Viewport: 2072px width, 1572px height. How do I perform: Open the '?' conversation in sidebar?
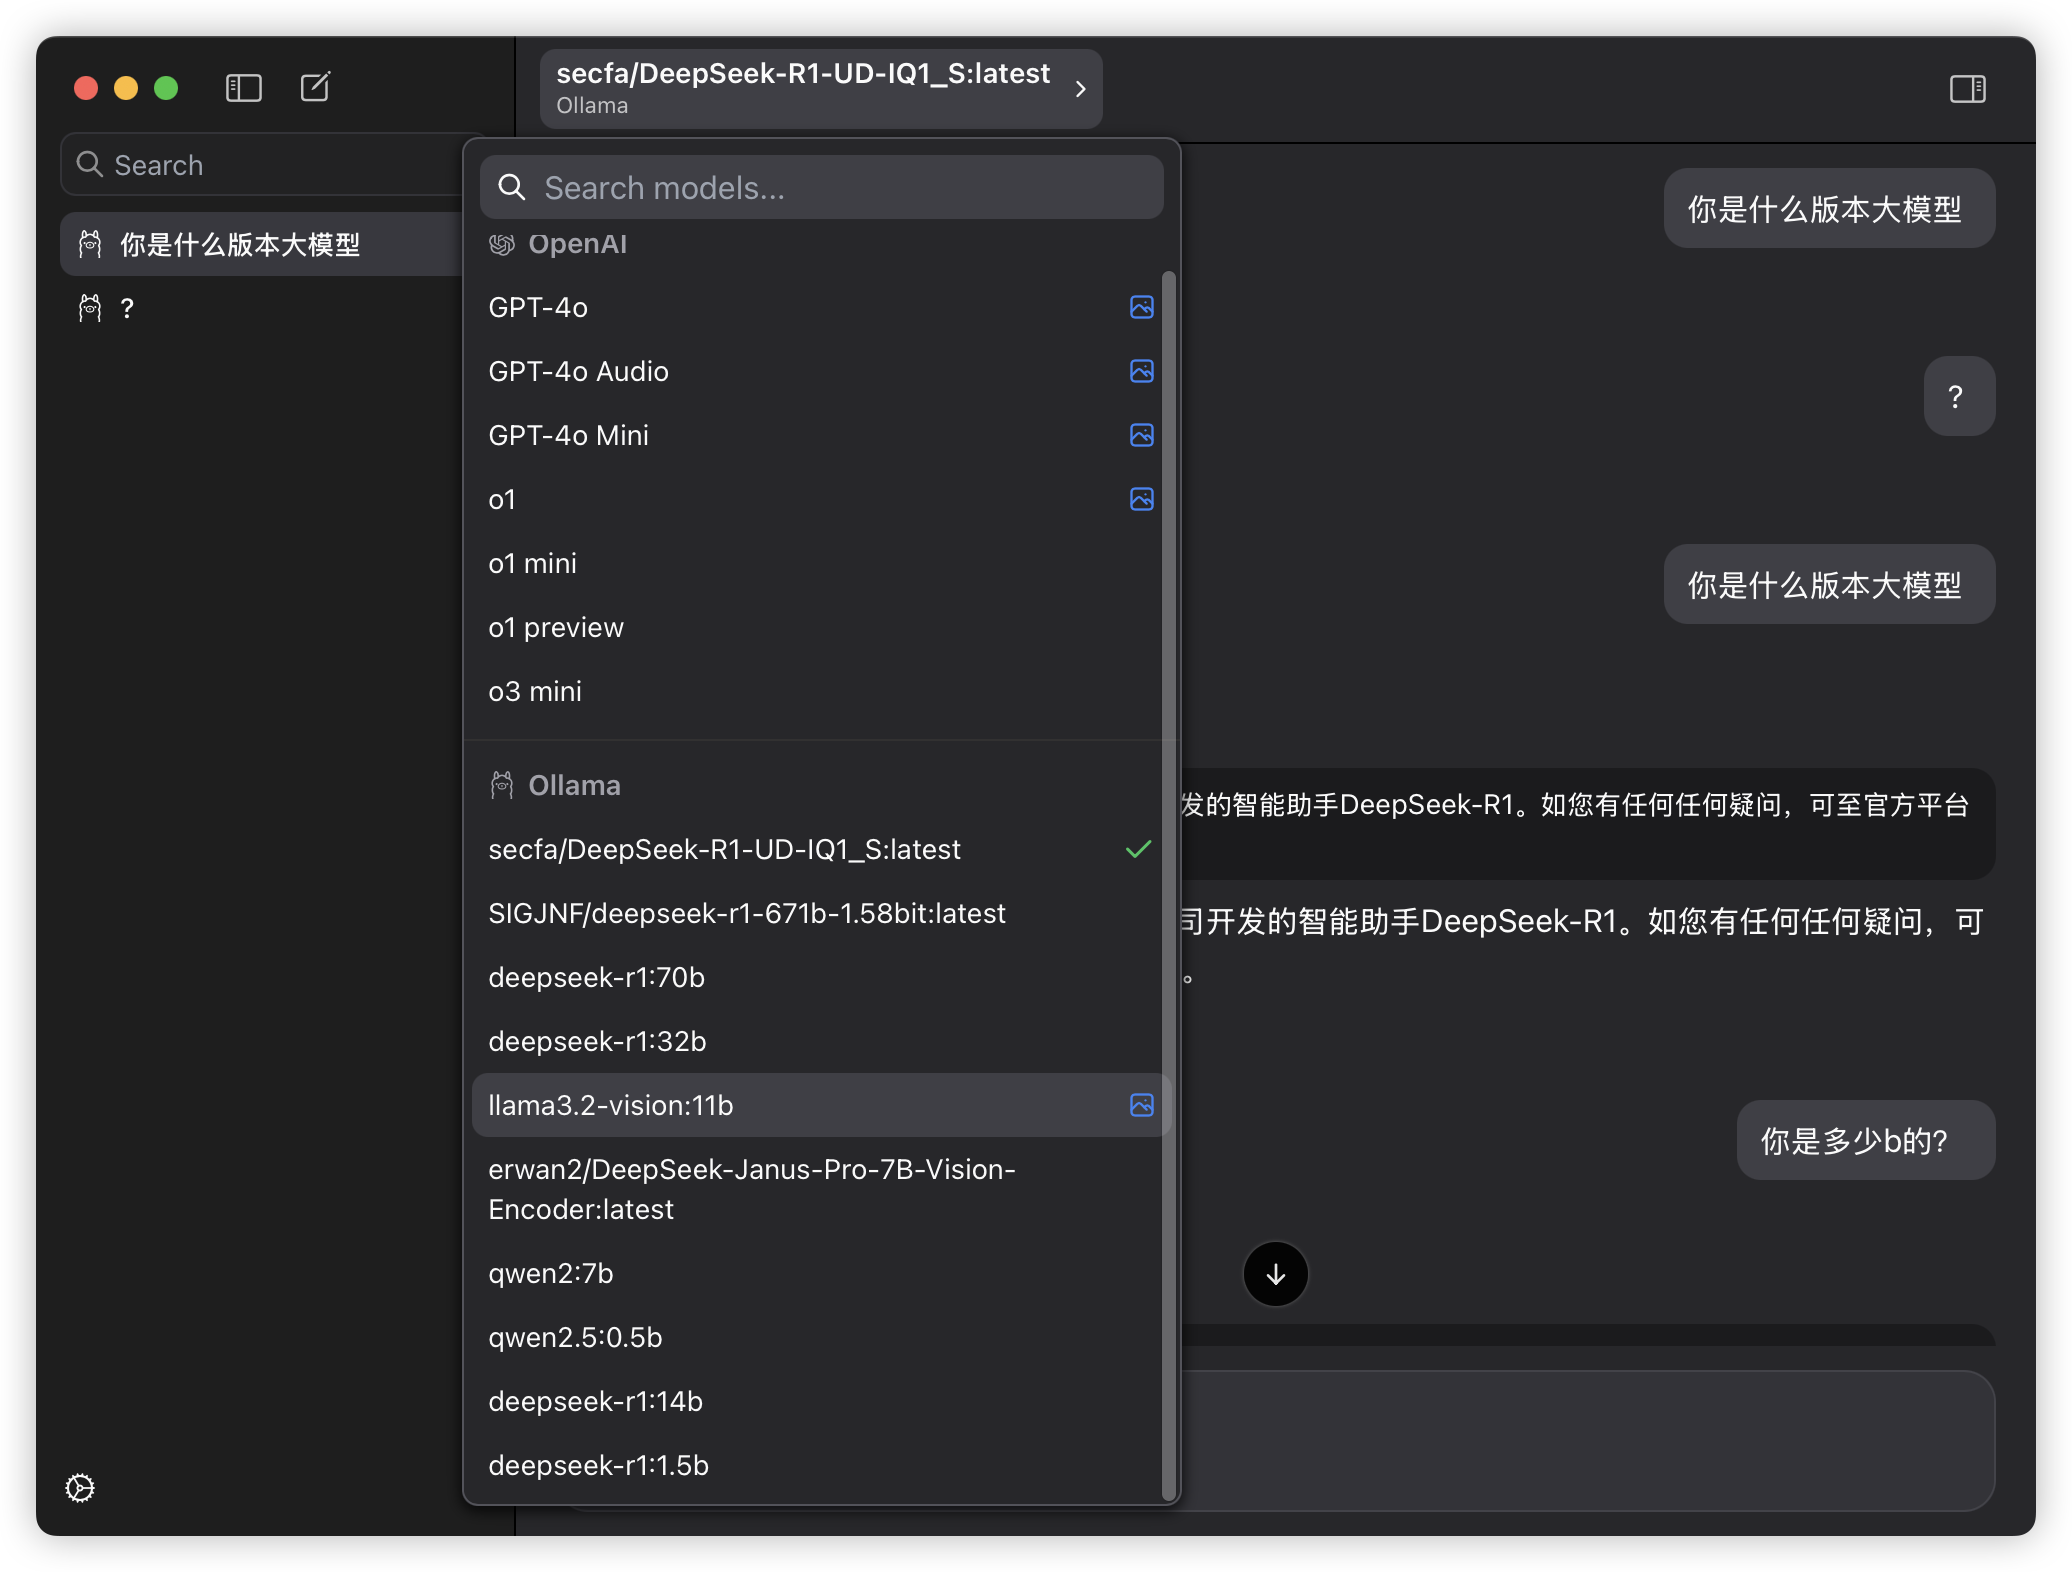pos(127,308)
